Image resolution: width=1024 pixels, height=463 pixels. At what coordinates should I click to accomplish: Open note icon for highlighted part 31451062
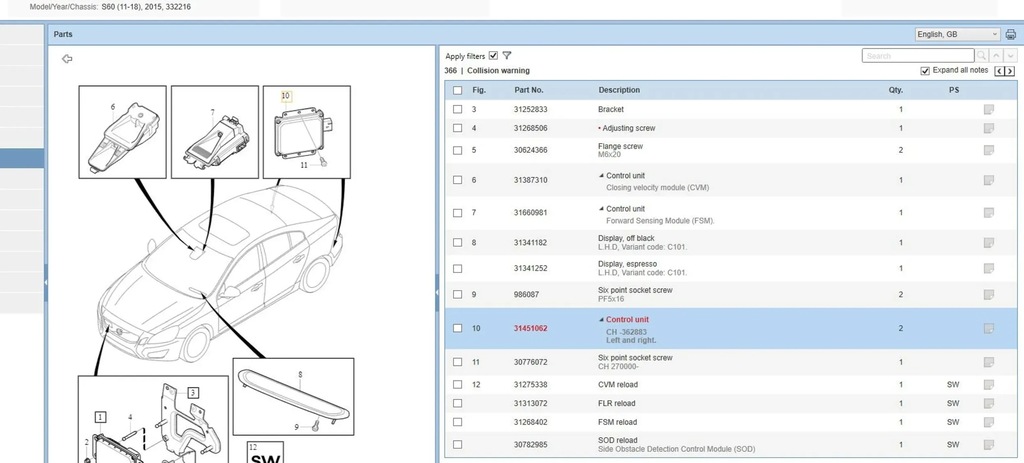(x=989, y=328)
